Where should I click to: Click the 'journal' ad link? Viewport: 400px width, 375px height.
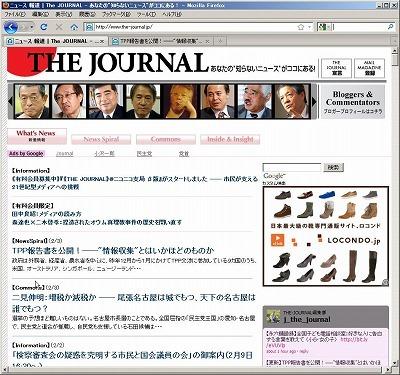coord(65,154)
